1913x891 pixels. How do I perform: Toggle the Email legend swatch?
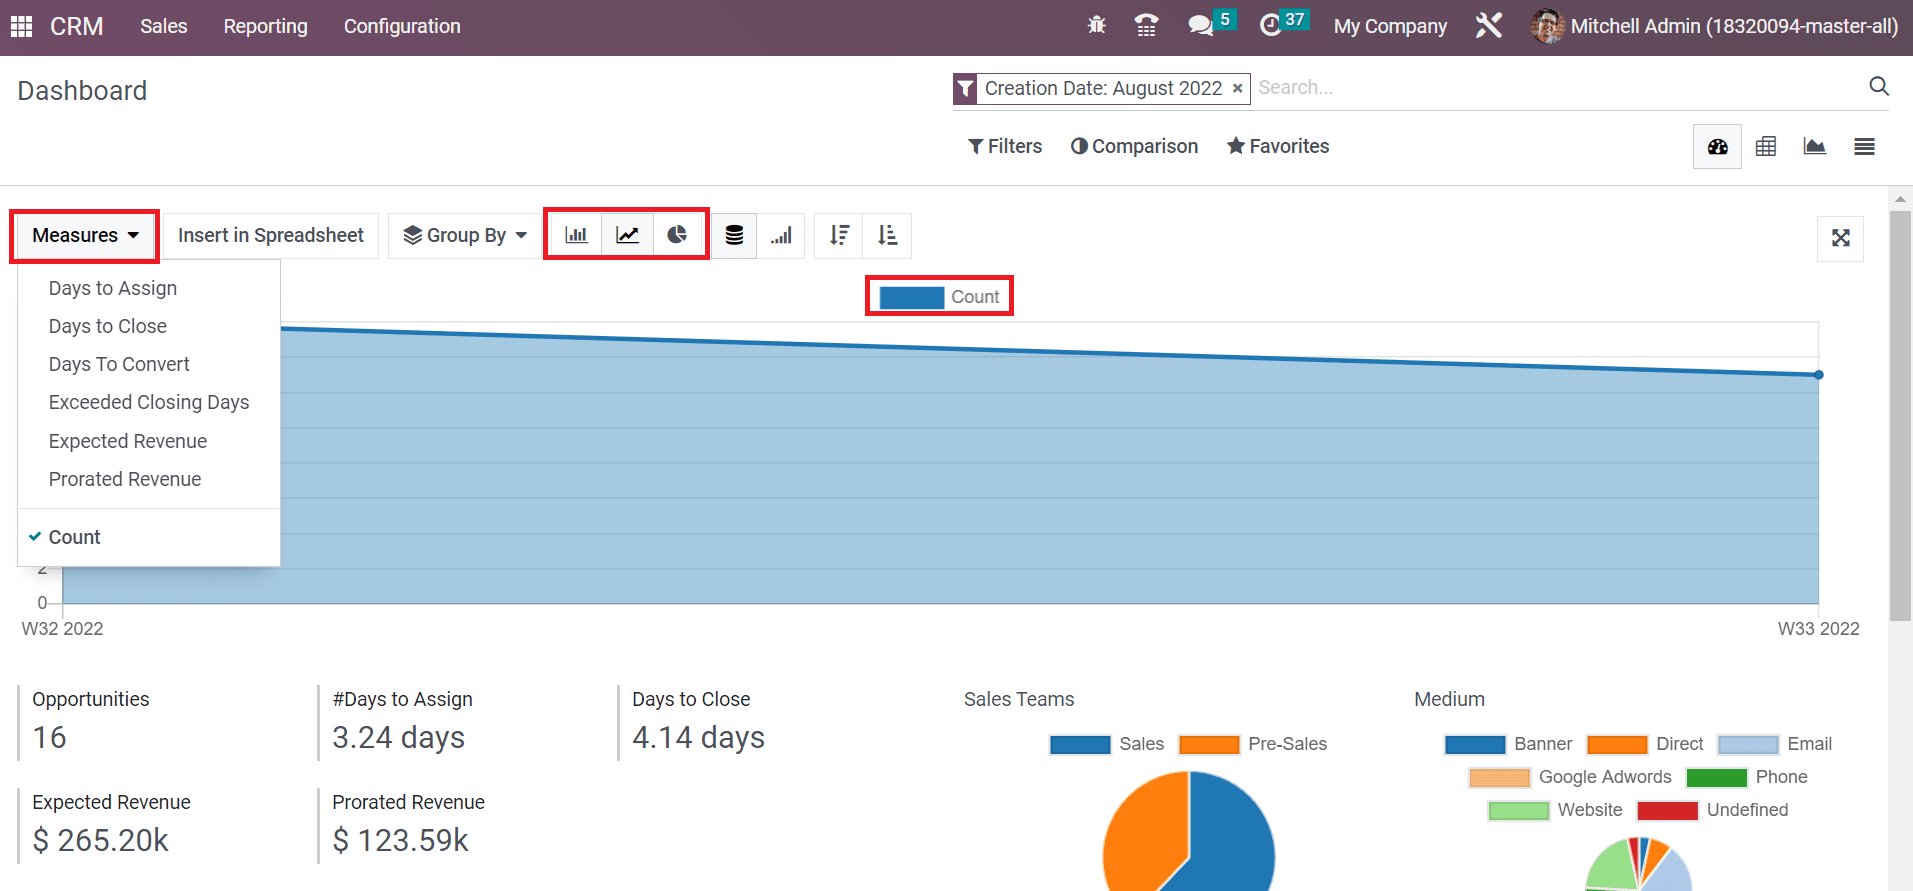1748,744
